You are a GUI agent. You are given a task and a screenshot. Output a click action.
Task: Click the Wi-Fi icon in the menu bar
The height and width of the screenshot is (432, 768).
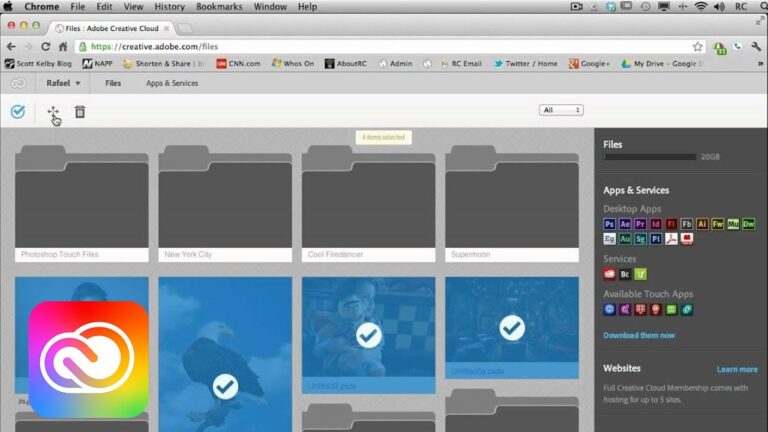701,7
